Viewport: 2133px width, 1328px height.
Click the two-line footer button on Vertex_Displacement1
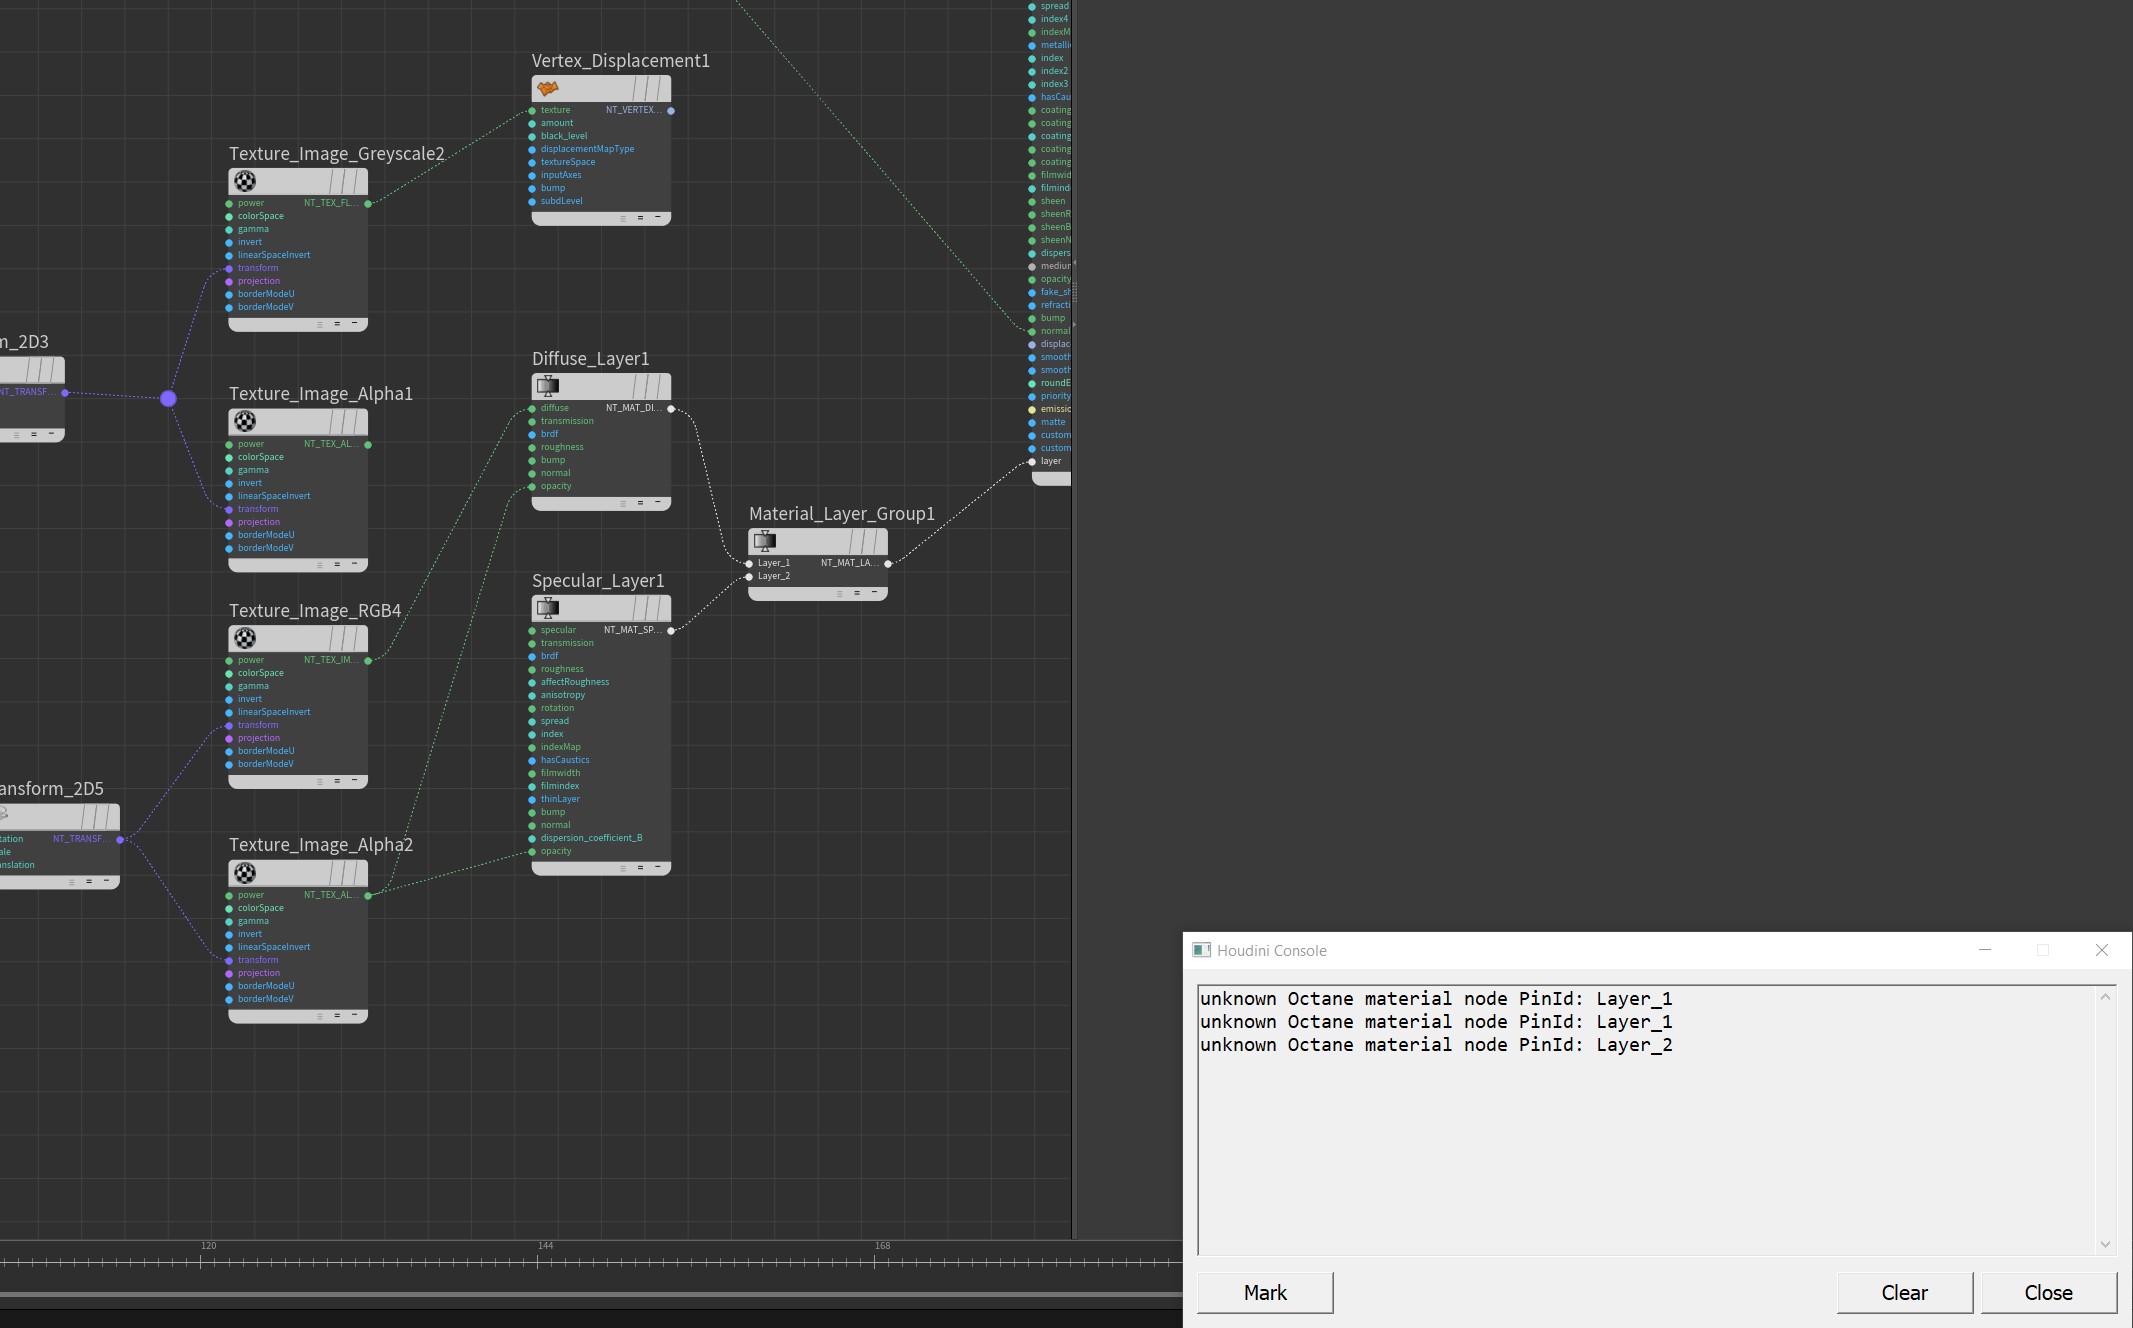640,217
